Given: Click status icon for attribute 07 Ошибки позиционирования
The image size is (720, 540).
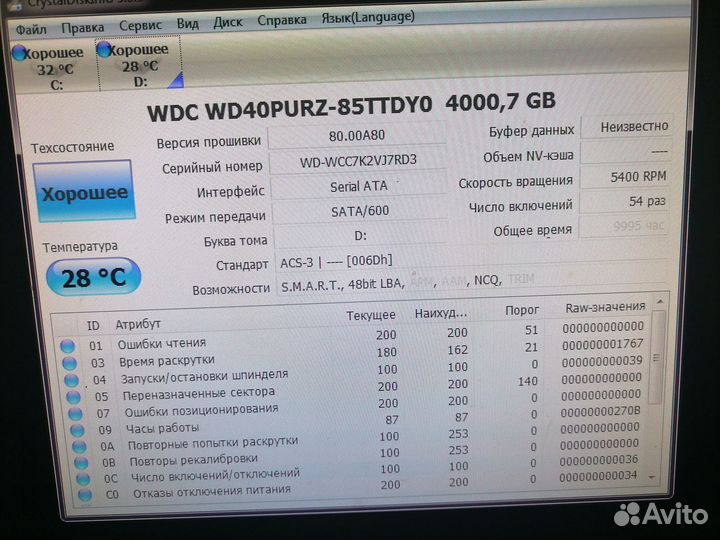Looking at the screenshot, I should coord(75,414).
